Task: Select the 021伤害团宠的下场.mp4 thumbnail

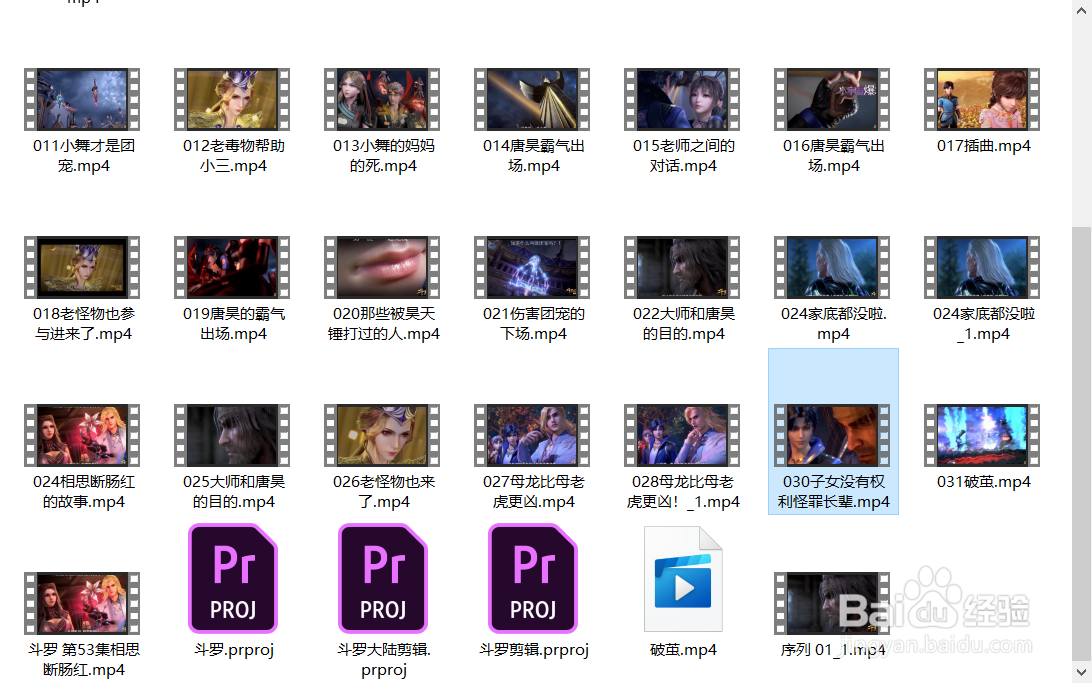Action: [532, 267]
